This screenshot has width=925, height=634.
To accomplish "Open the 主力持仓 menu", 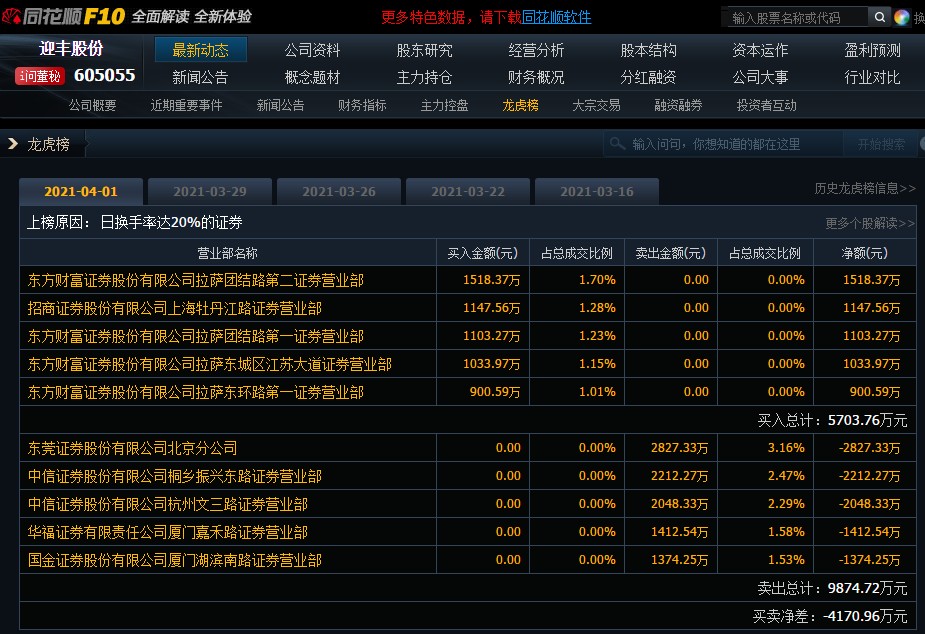I will point(425,77).
